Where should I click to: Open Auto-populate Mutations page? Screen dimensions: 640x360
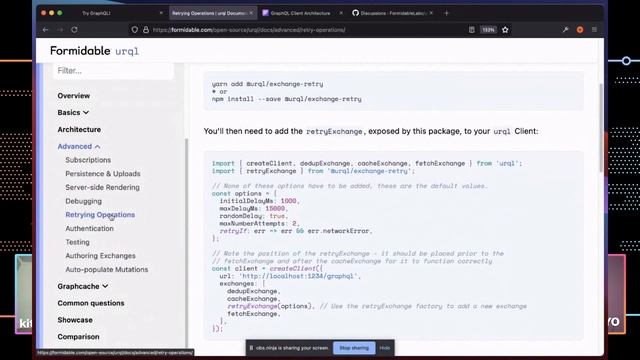pos(107,269)
